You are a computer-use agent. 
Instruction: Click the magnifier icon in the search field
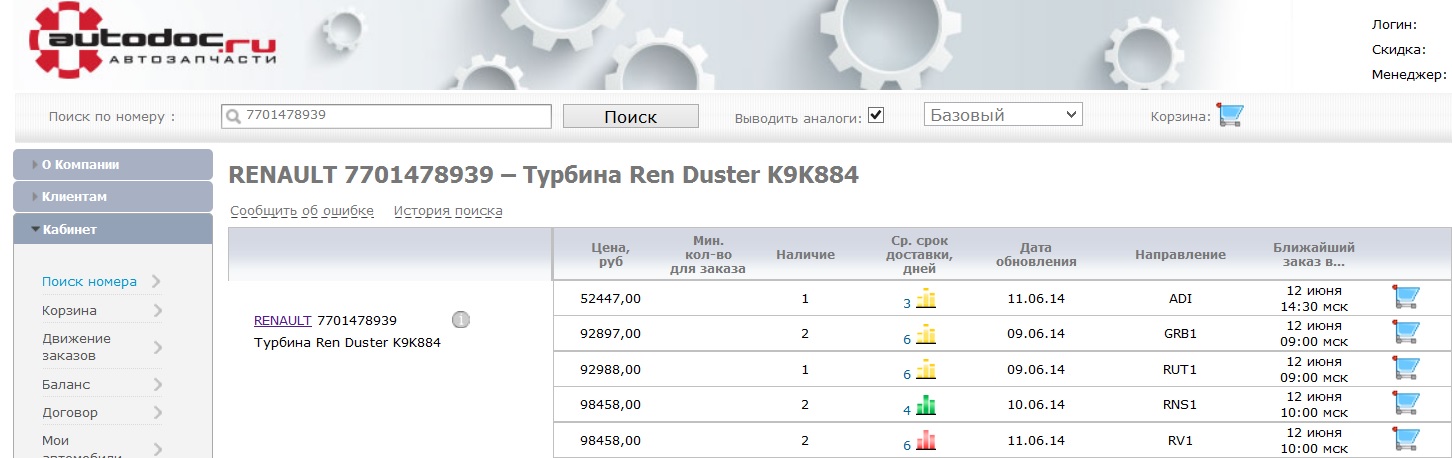[233, 116]
